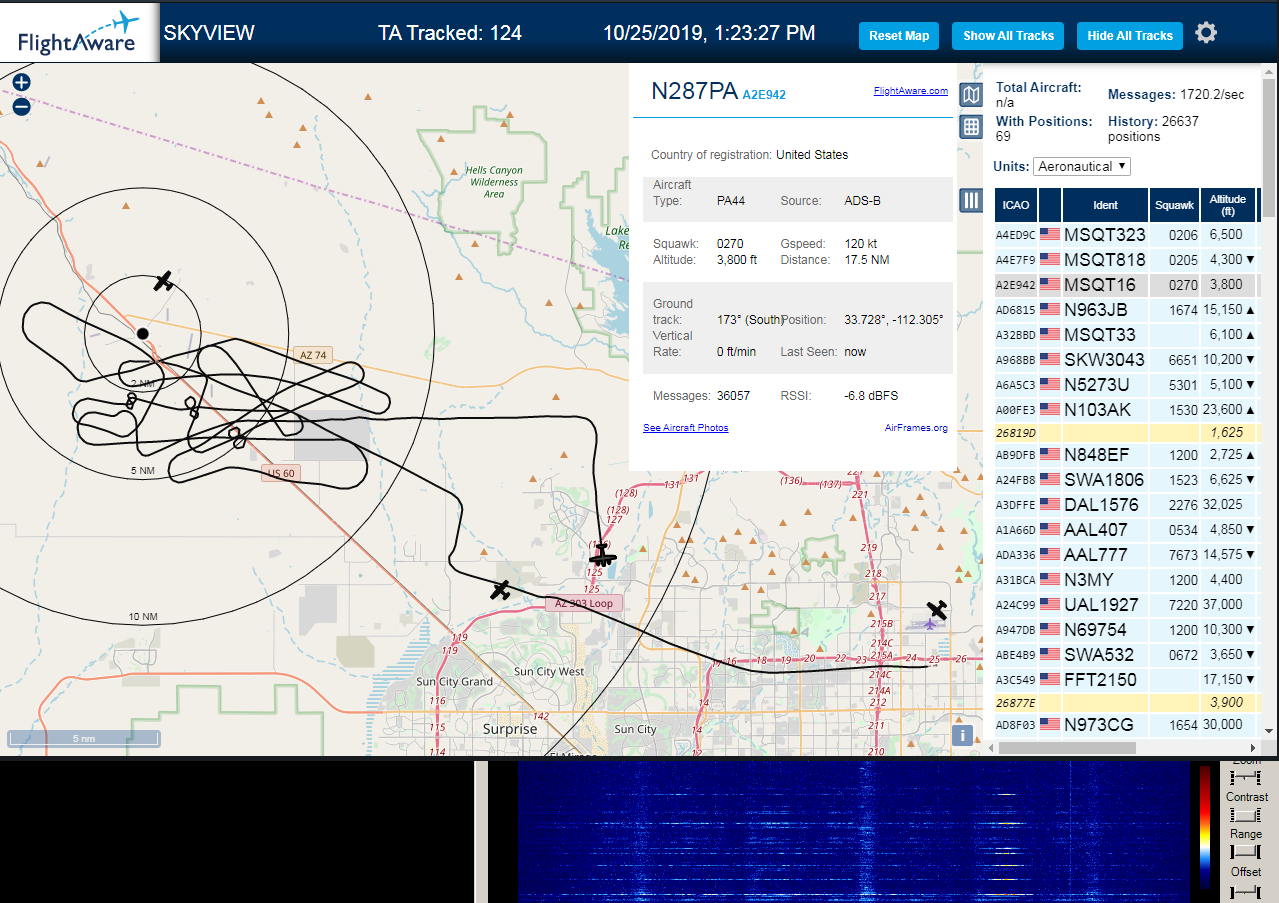Image resolution: width=1279 pixels, height=903 pixels.
Task: Sort table by Squawk column header
Action: (x=1174, y=205)
